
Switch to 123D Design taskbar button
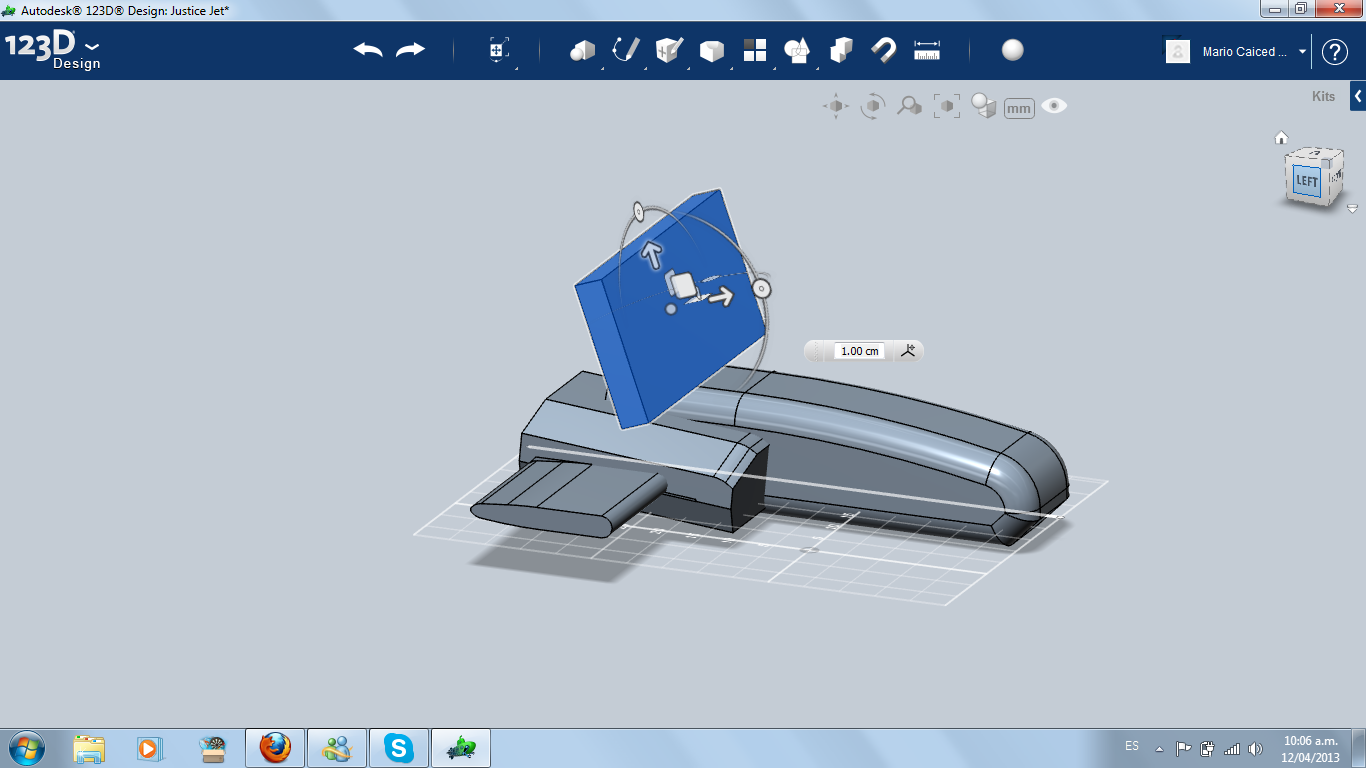[461, 748]
